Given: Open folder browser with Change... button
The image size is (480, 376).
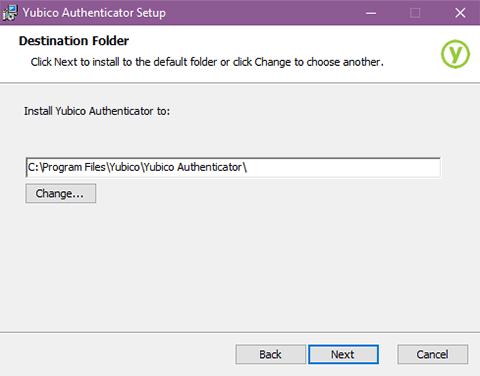Looking at the screenshot, I should (61, 193).
